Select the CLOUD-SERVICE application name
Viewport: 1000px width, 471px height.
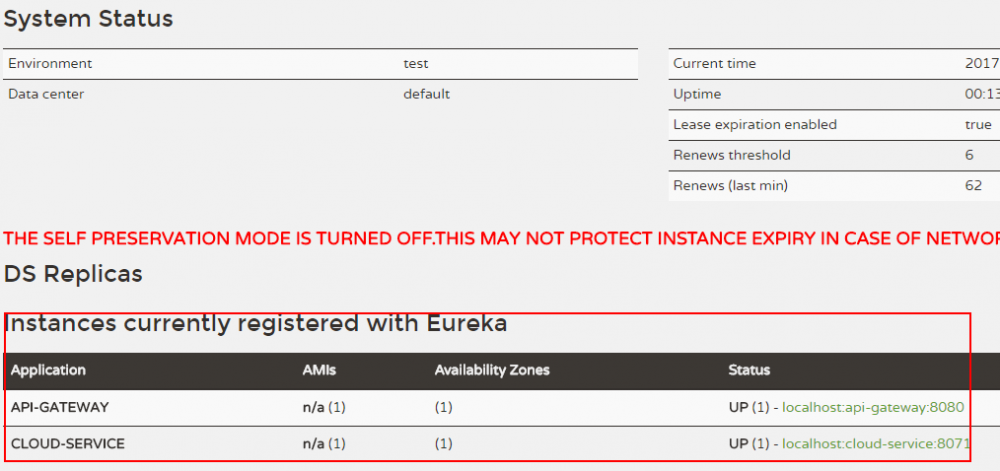(x=68, y=443)
